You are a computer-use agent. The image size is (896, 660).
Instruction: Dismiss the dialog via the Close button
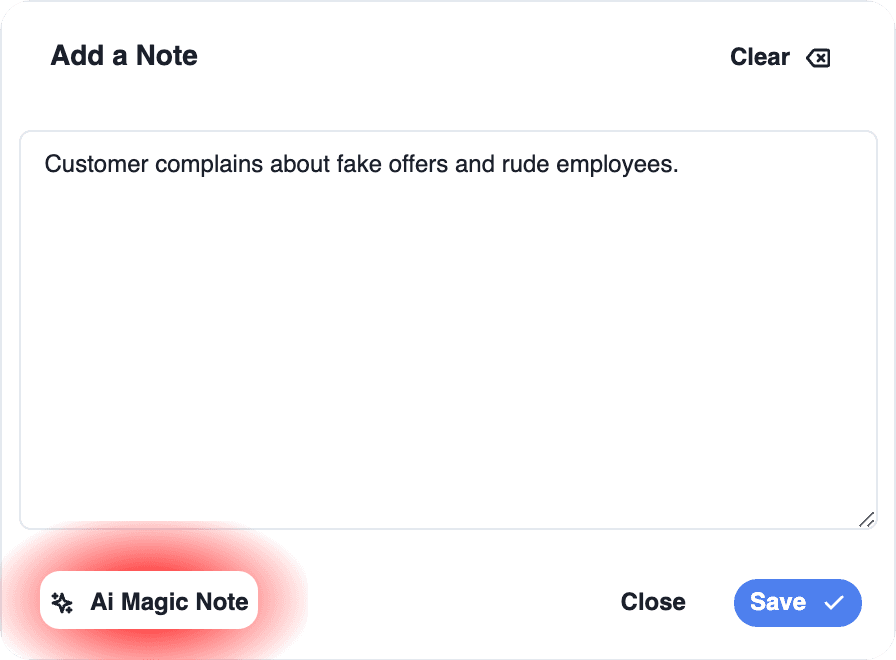click(653, 602)
